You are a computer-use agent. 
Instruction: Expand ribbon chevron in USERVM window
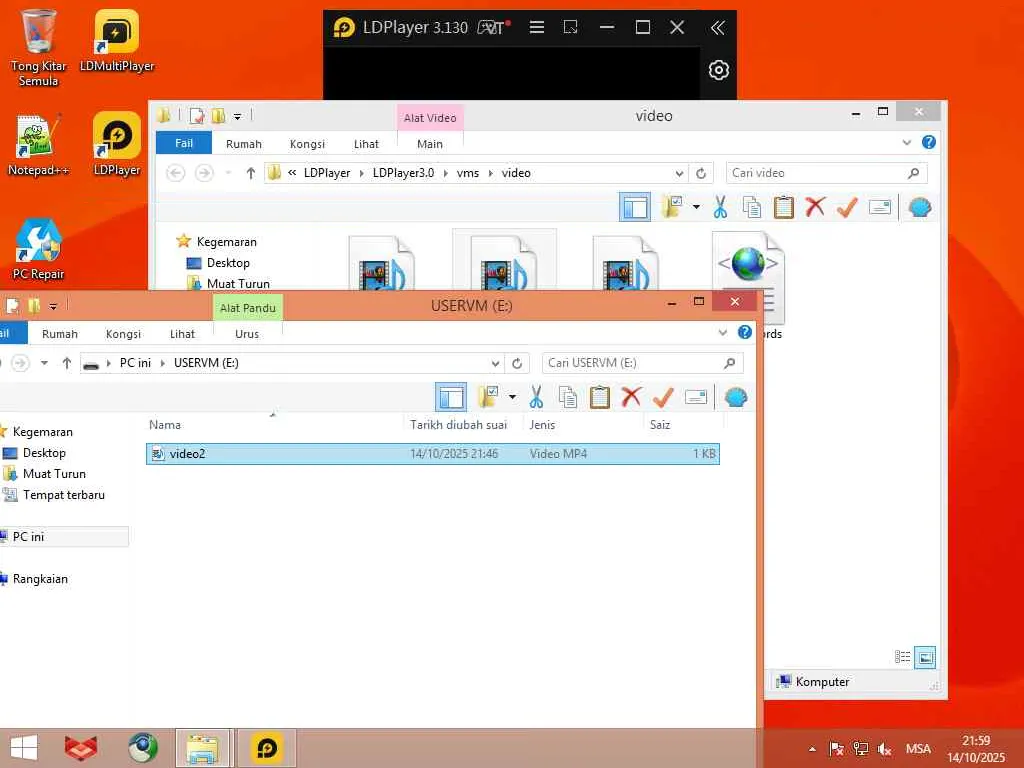722,332
